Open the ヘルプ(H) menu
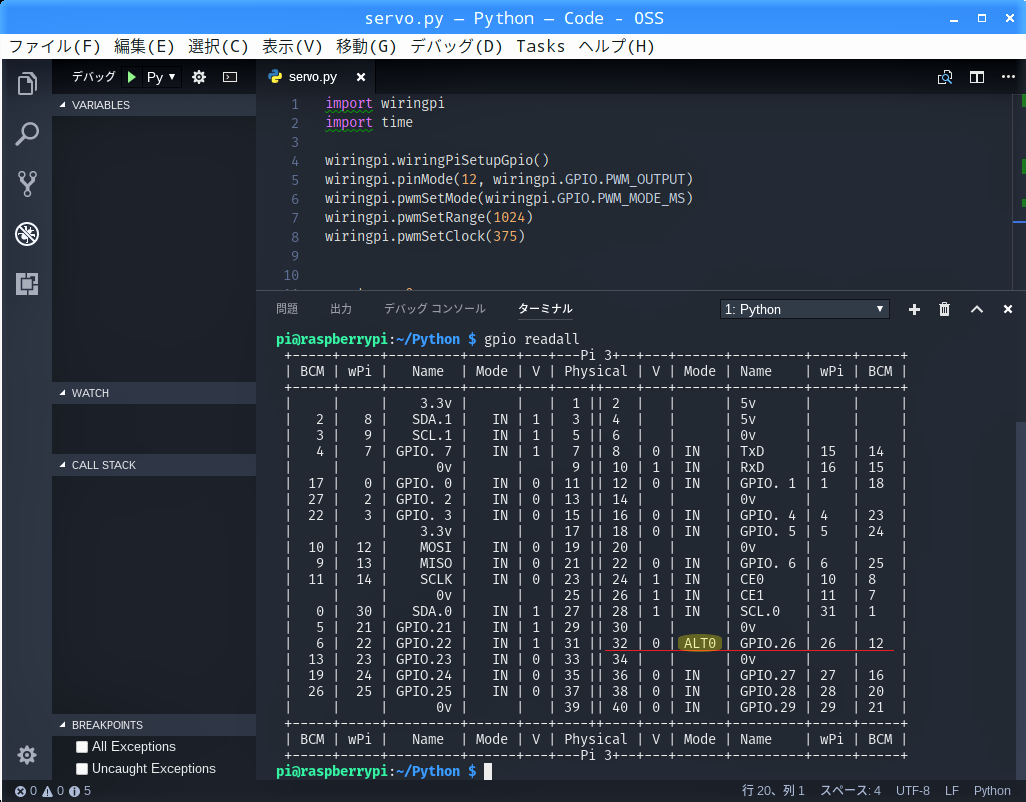 (616, 46)
